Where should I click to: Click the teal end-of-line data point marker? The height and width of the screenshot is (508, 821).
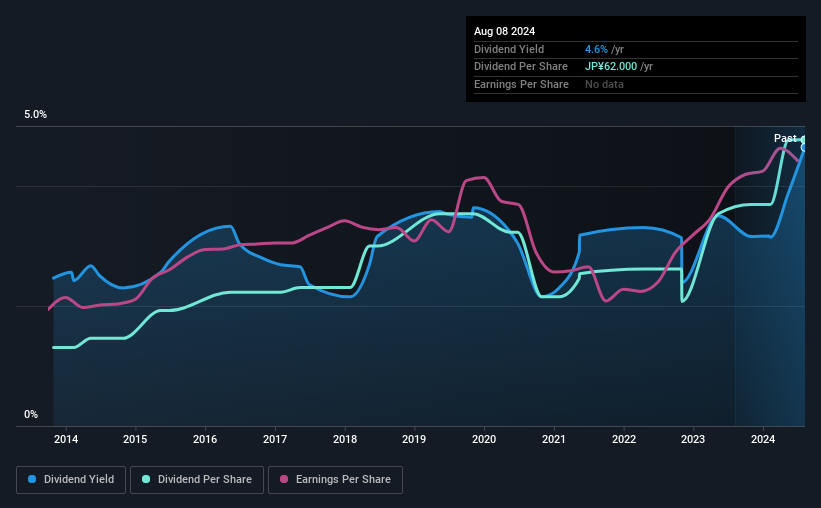coord(804,140)
